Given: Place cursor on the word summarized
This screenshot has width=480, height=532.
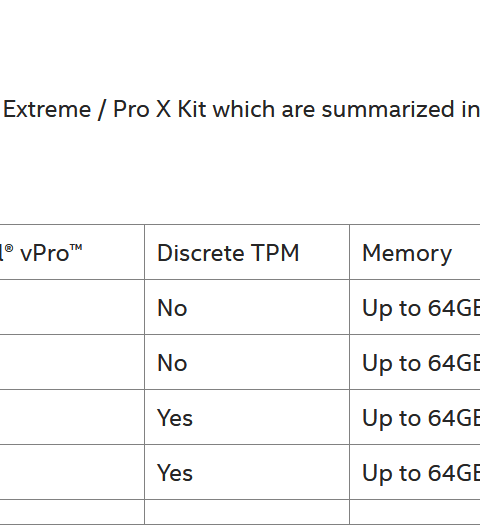Looking at the screenshot, I should 388,109.
